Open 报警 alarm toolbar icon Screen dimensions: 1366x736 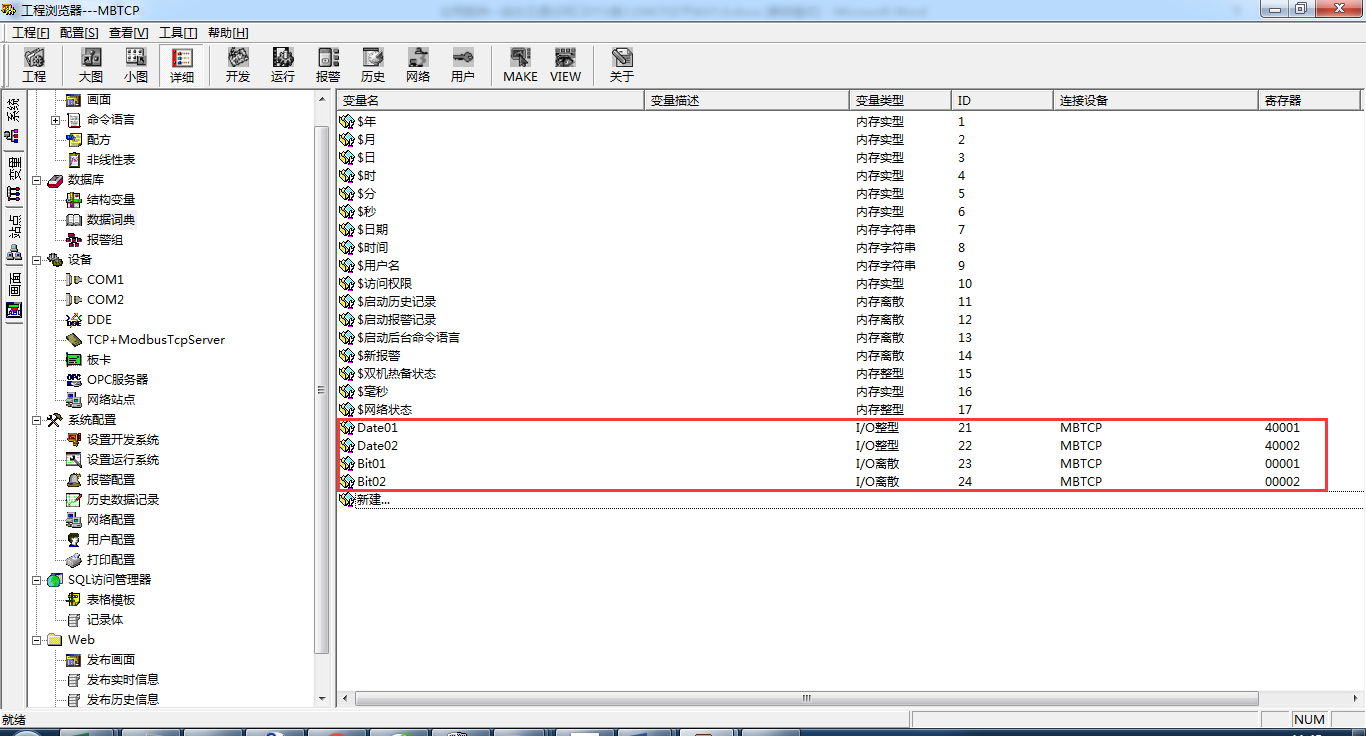328,65
